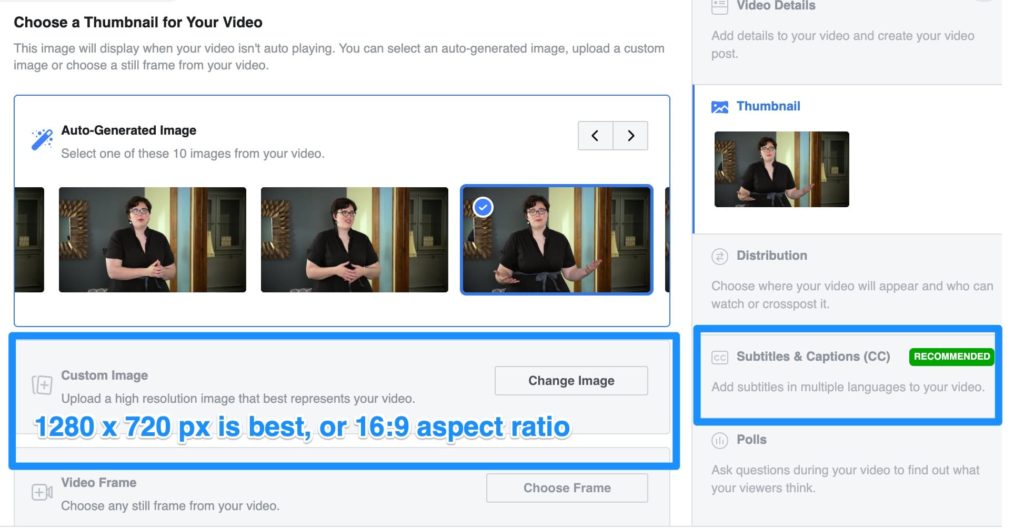Screen dimensions: 1024x529
Task: Show next auto-generated images with right arrow
Action: click(x=630, y=136)
